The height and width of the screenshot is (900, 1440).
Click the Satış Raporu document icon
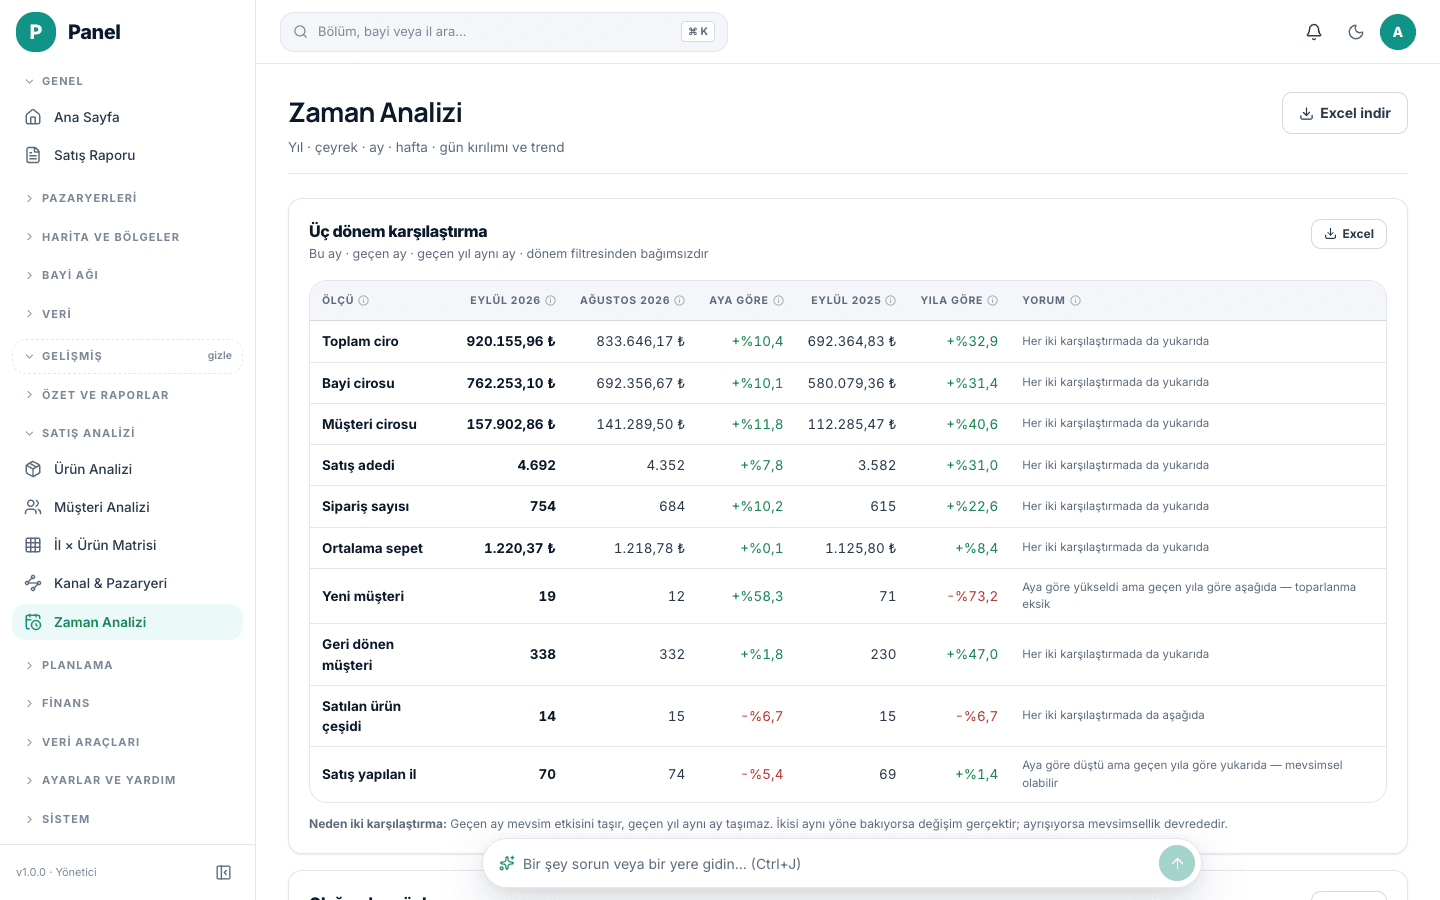point(33,155)
